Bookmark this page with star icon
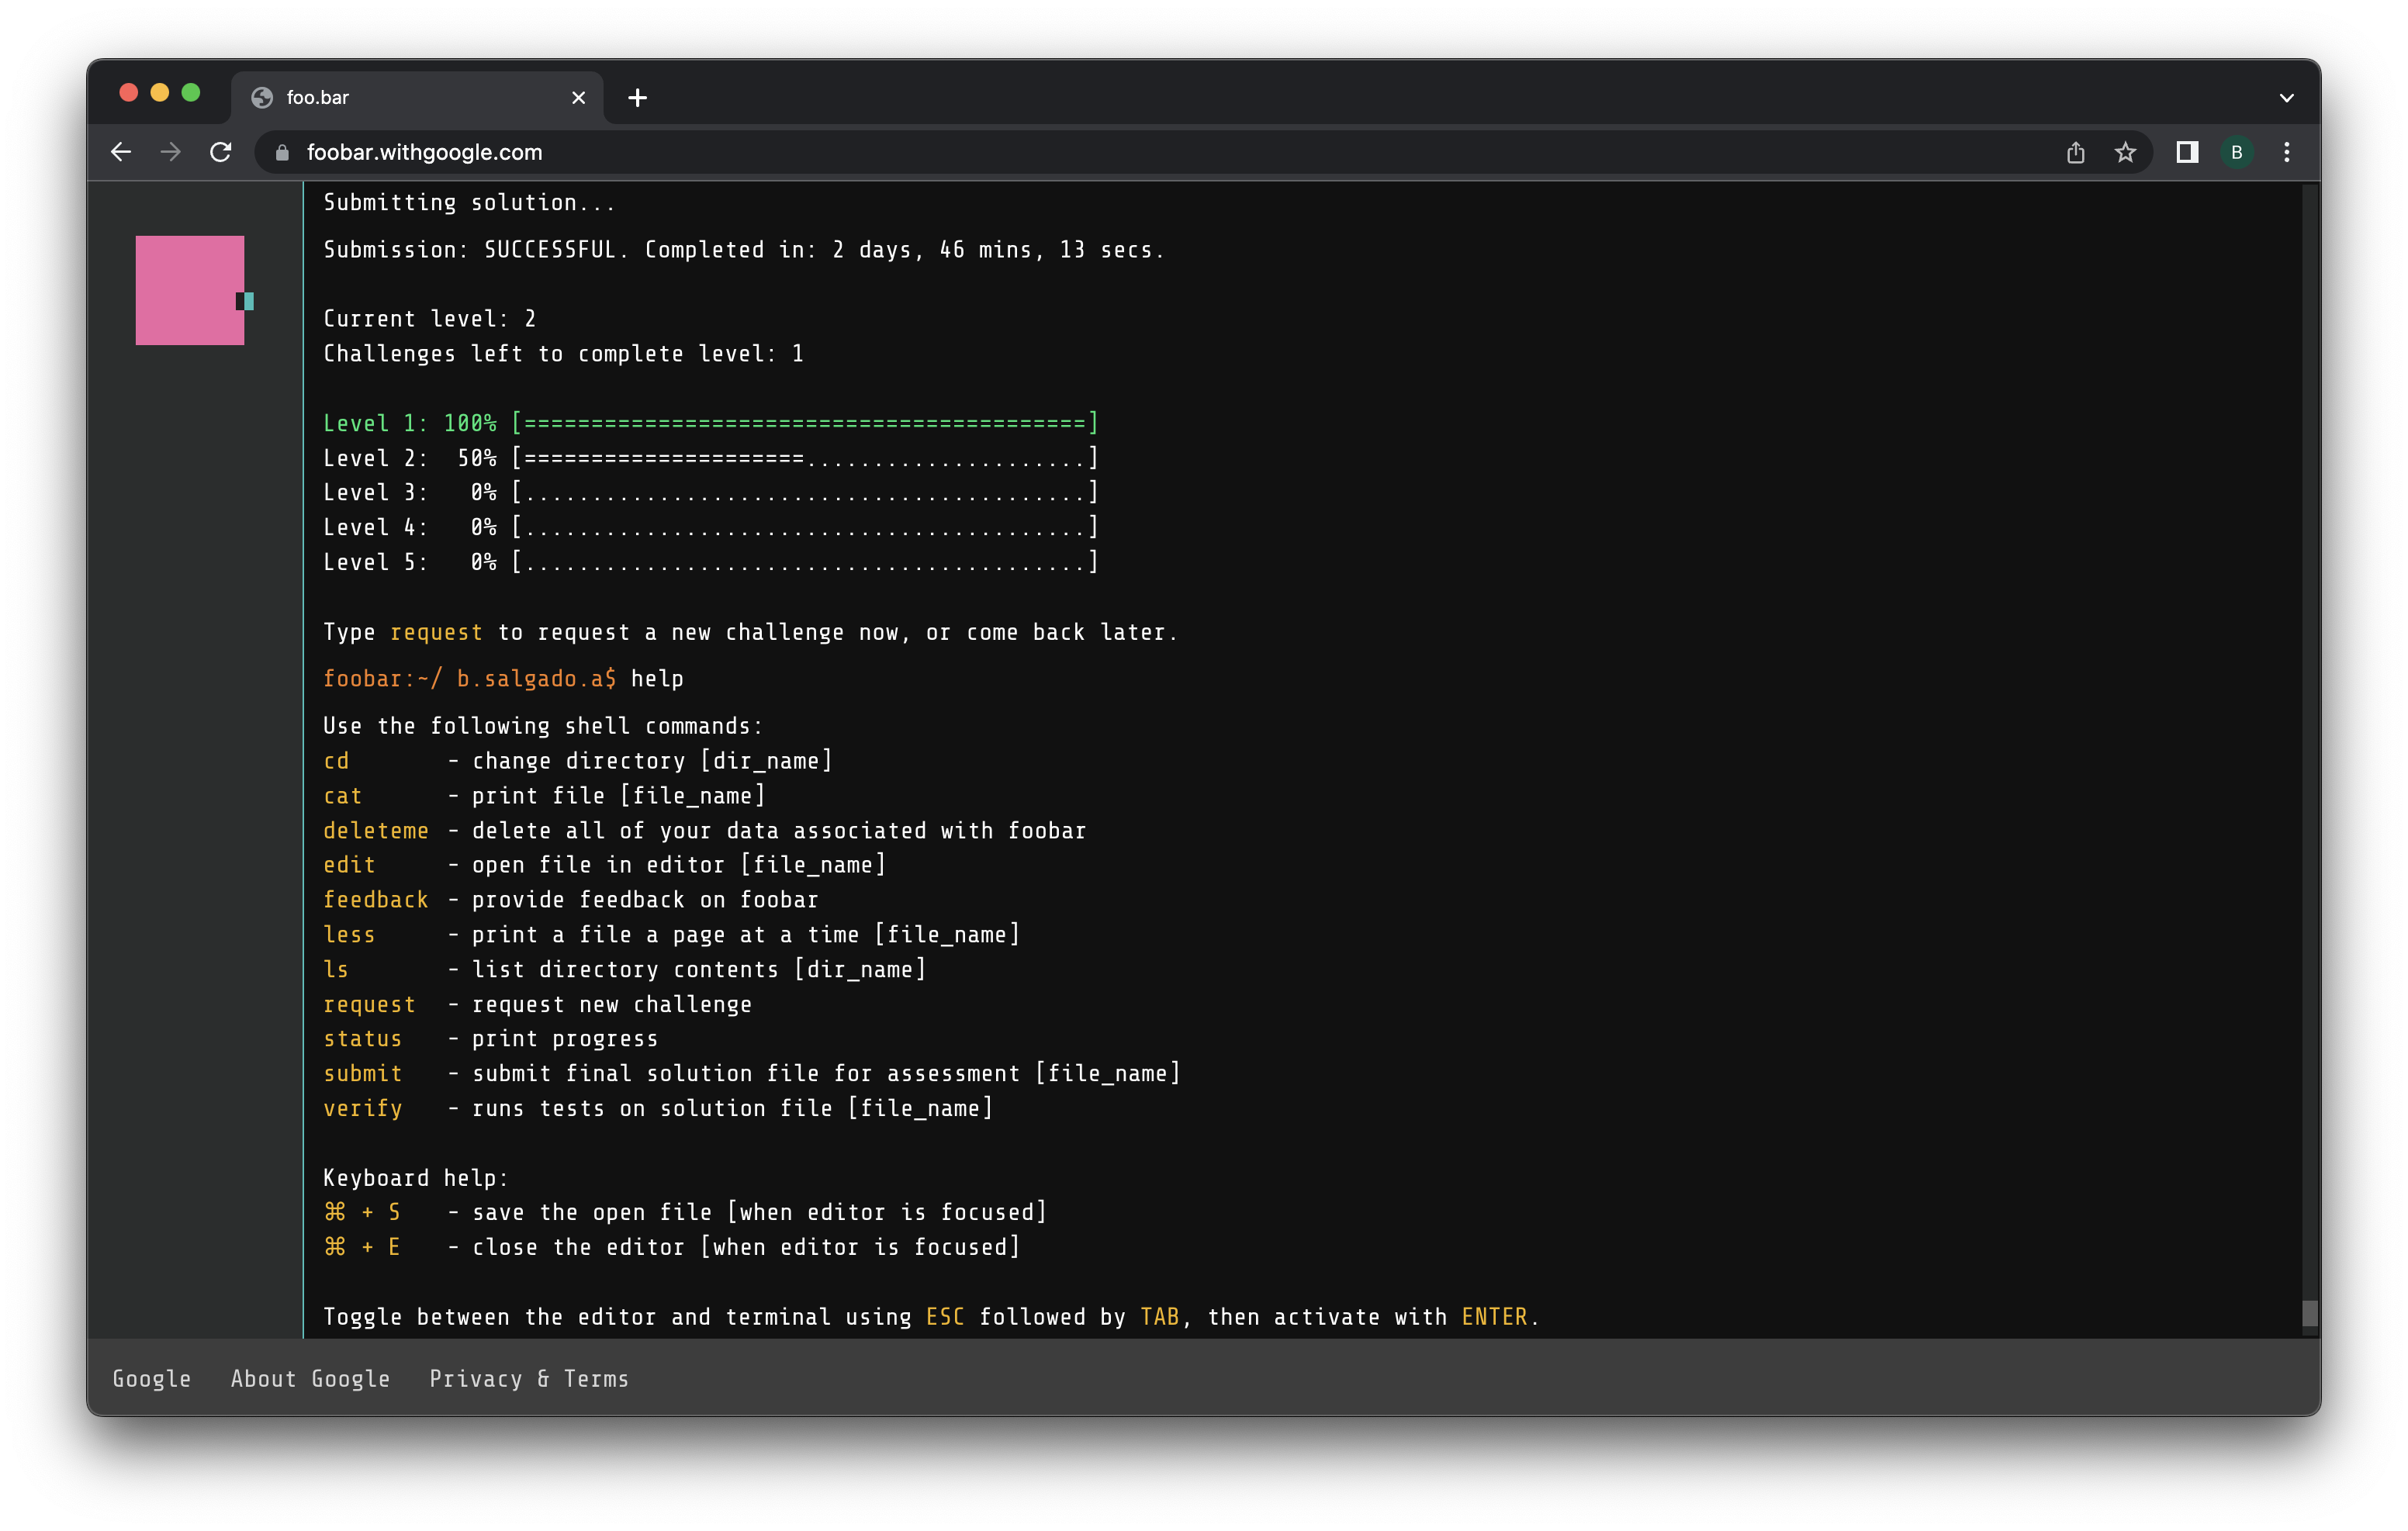Screen dimensions: 2408x1531 point(2125,152)
